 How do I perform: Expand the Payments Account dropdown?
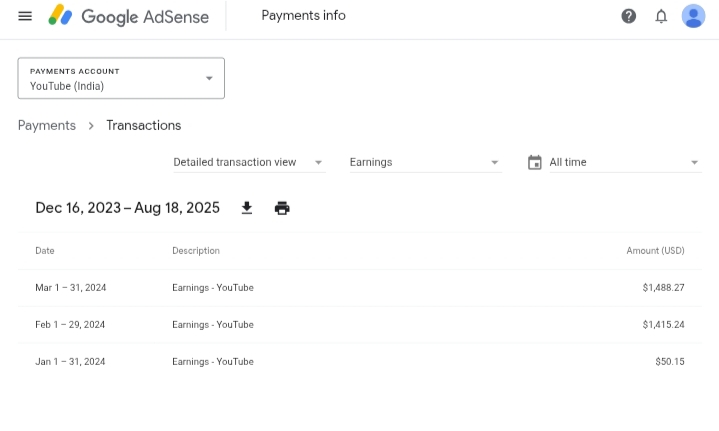121,78
